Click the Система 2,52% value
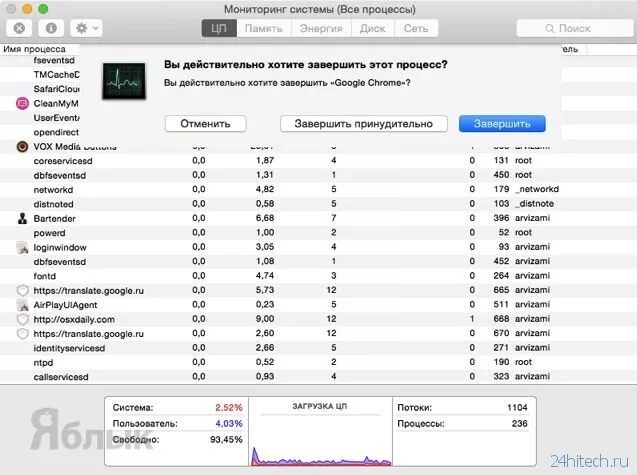 [x=229, y=408]
